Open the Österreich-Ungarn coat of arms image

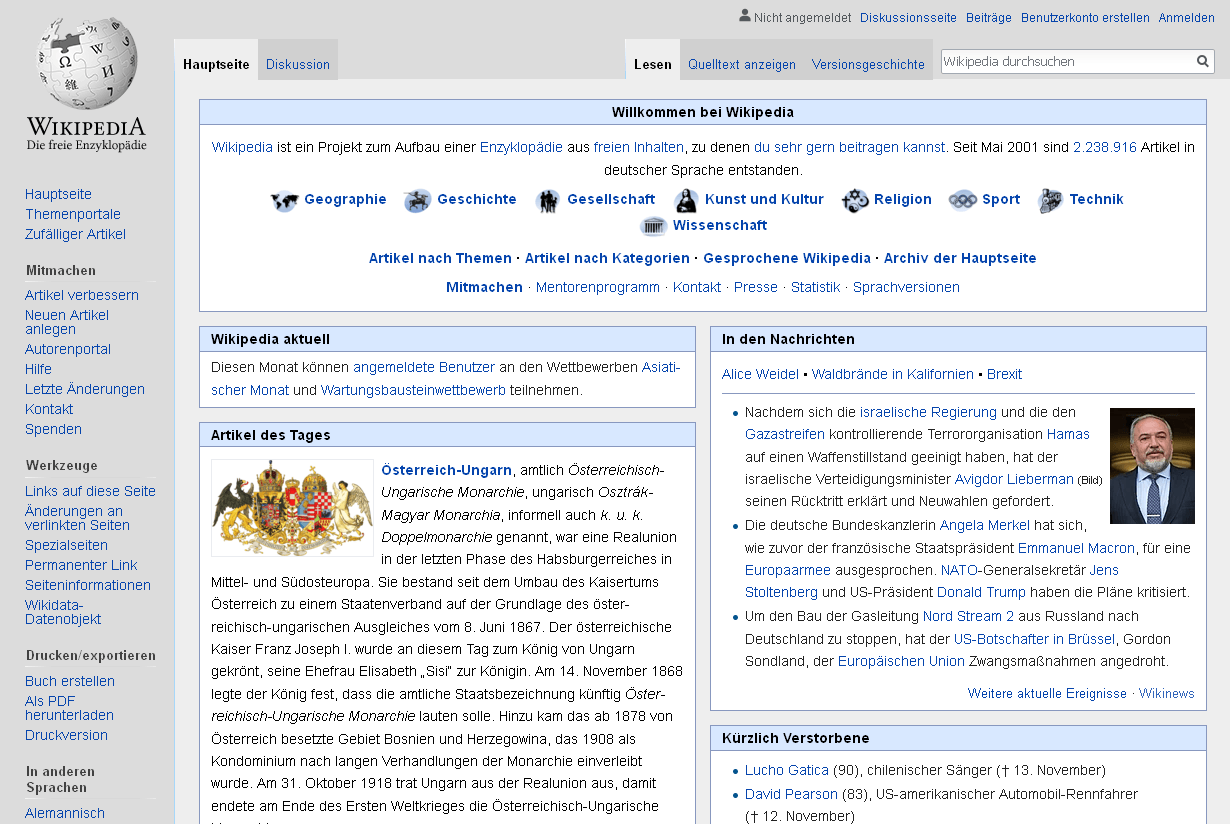tap(292, 508)
